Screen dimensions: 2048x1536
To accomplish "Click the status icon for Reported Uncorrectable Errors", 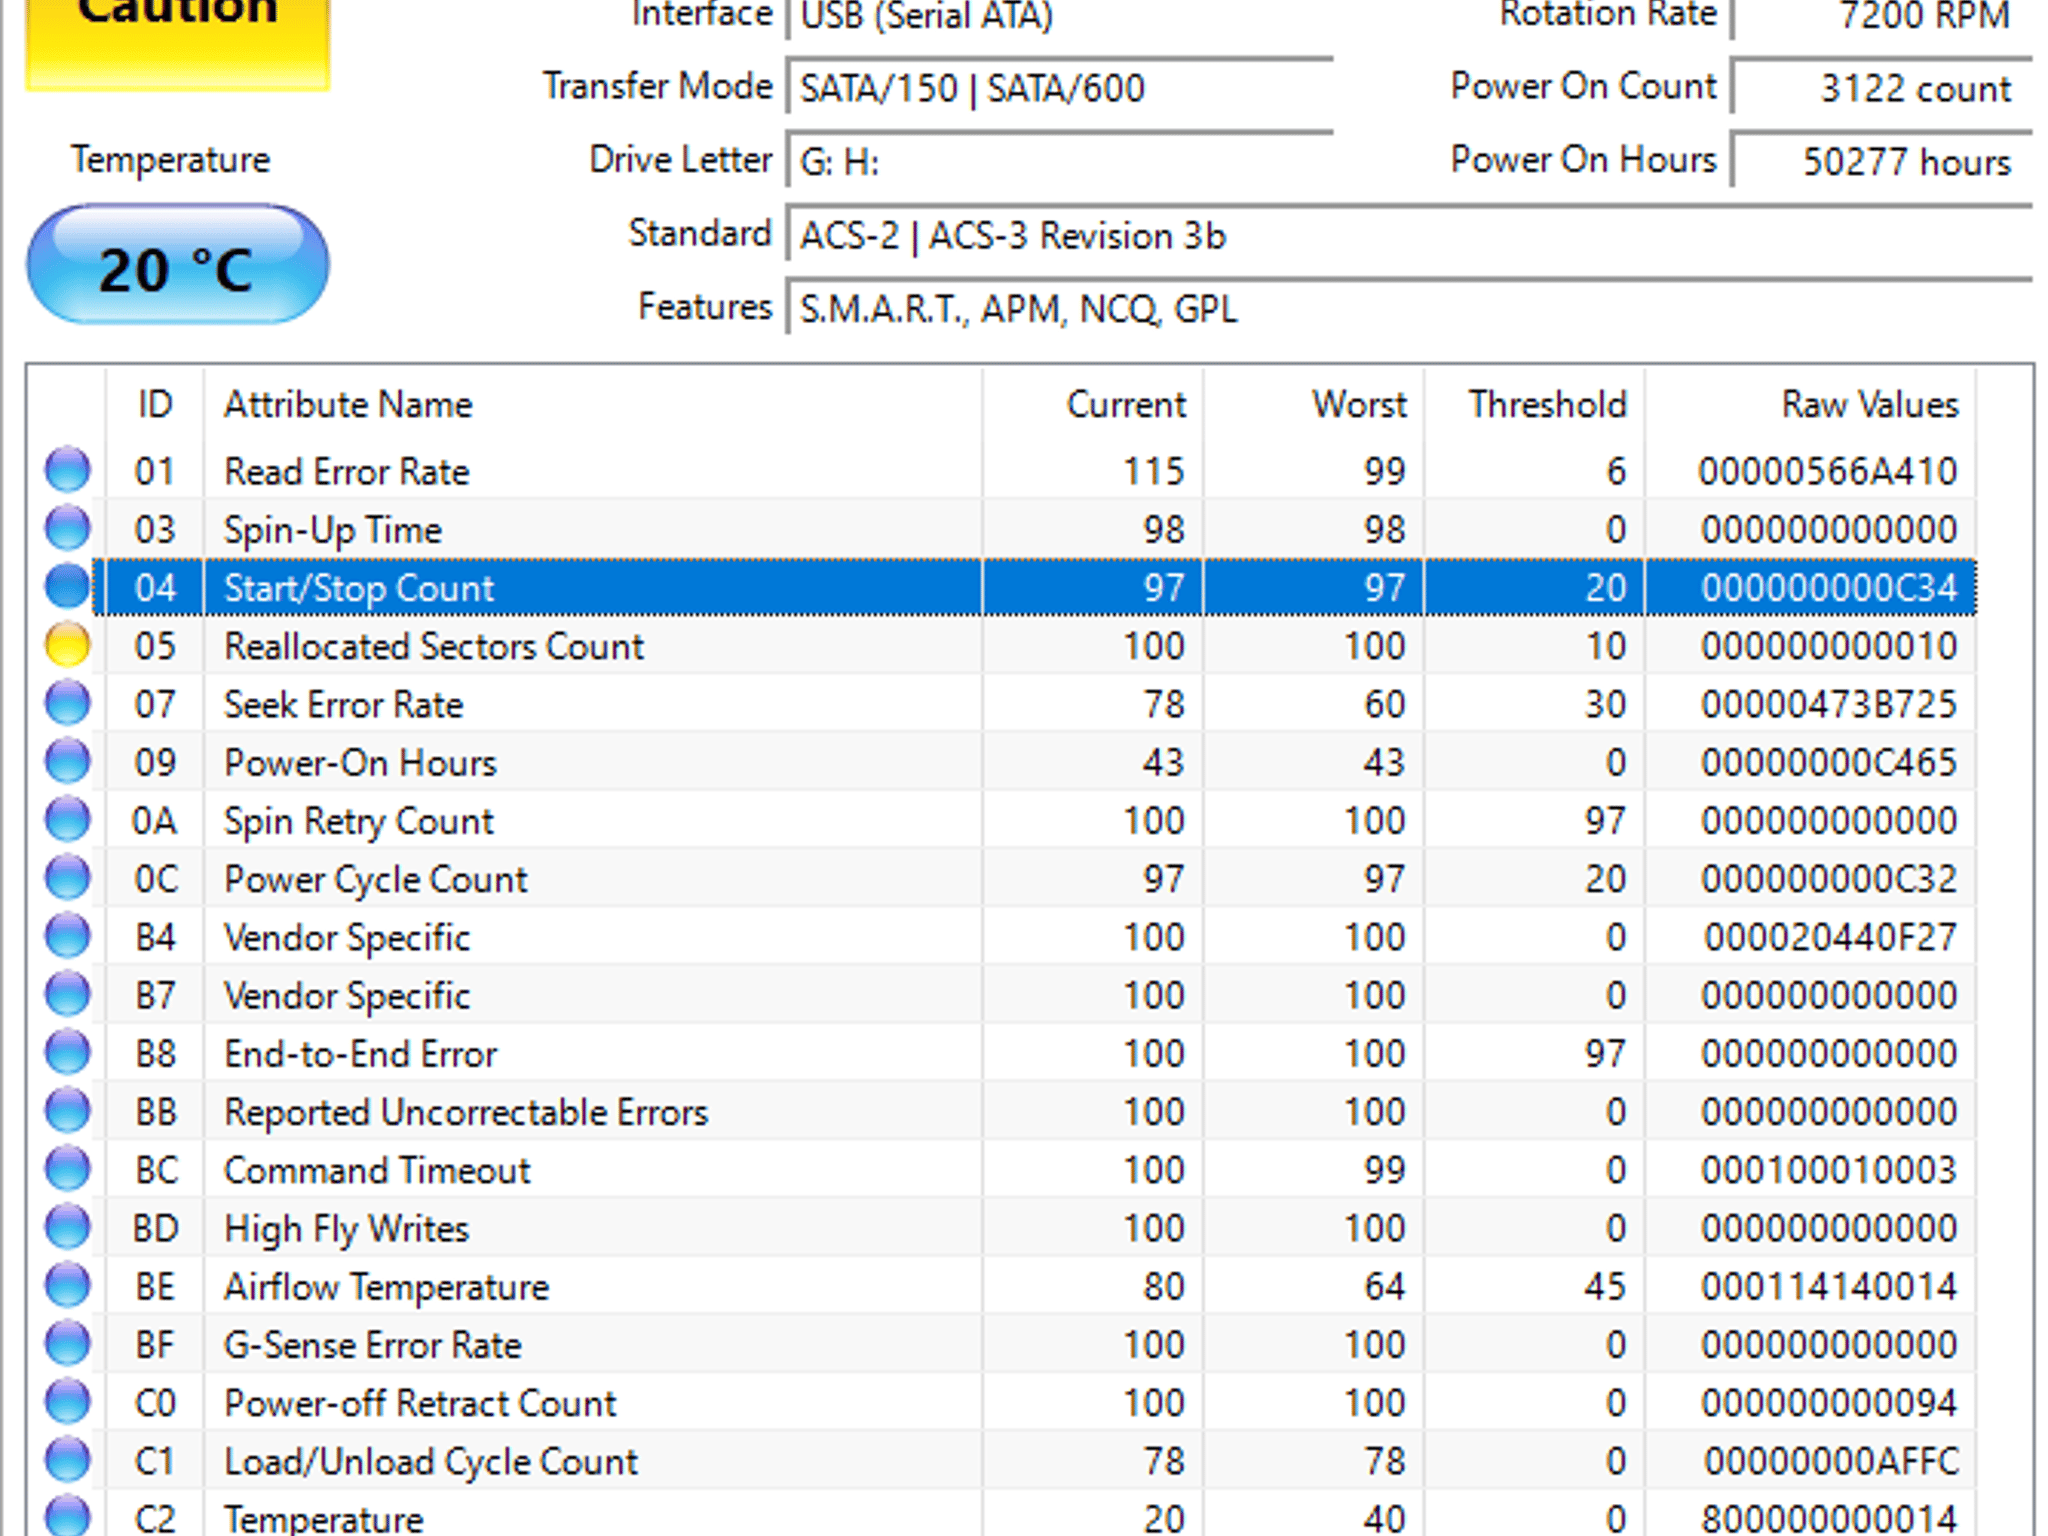I will pos(68,1111).
